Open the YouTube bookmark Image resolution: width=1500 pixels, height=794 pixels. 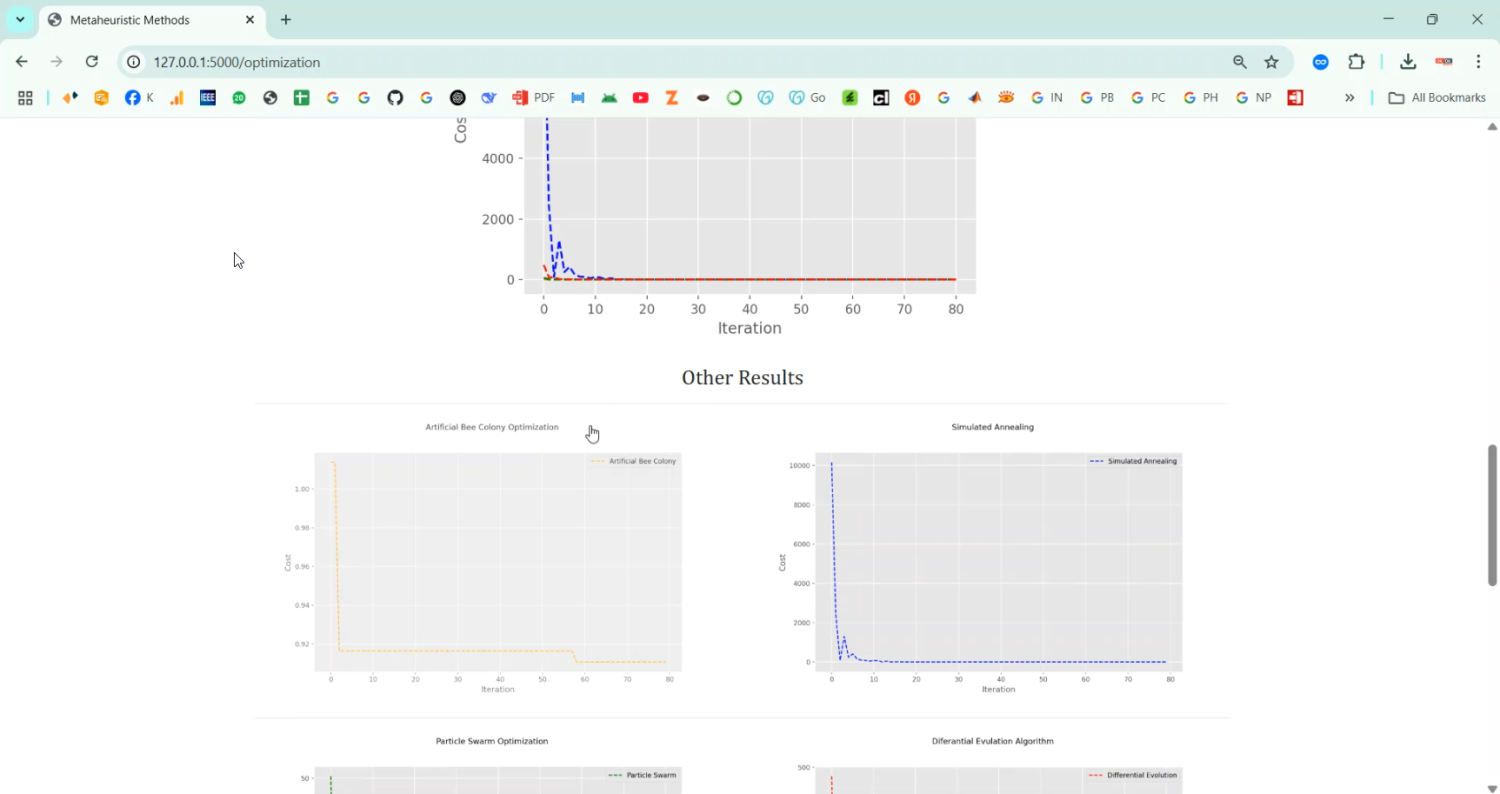point(641,98)
